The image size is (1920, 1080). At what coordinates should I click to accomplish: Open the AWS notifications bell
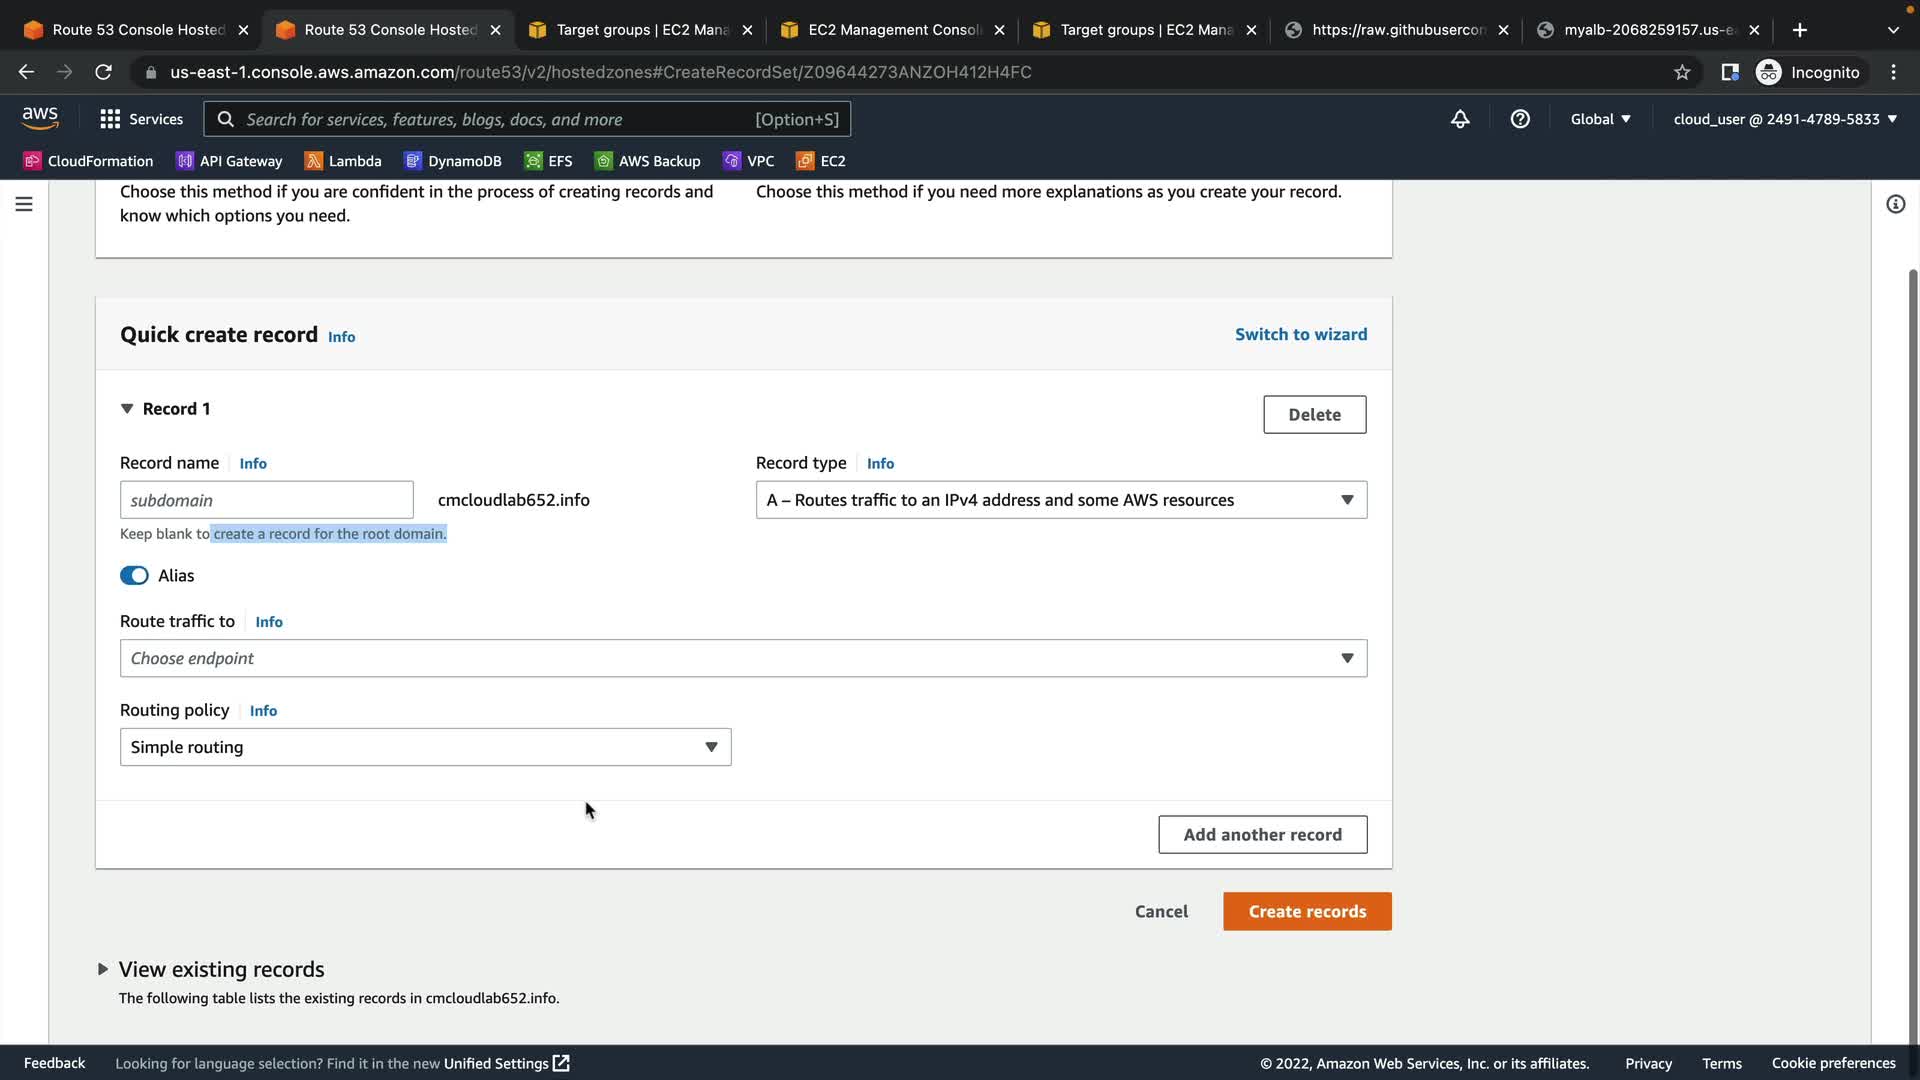pyautogui.click(x=1460, y=119)
